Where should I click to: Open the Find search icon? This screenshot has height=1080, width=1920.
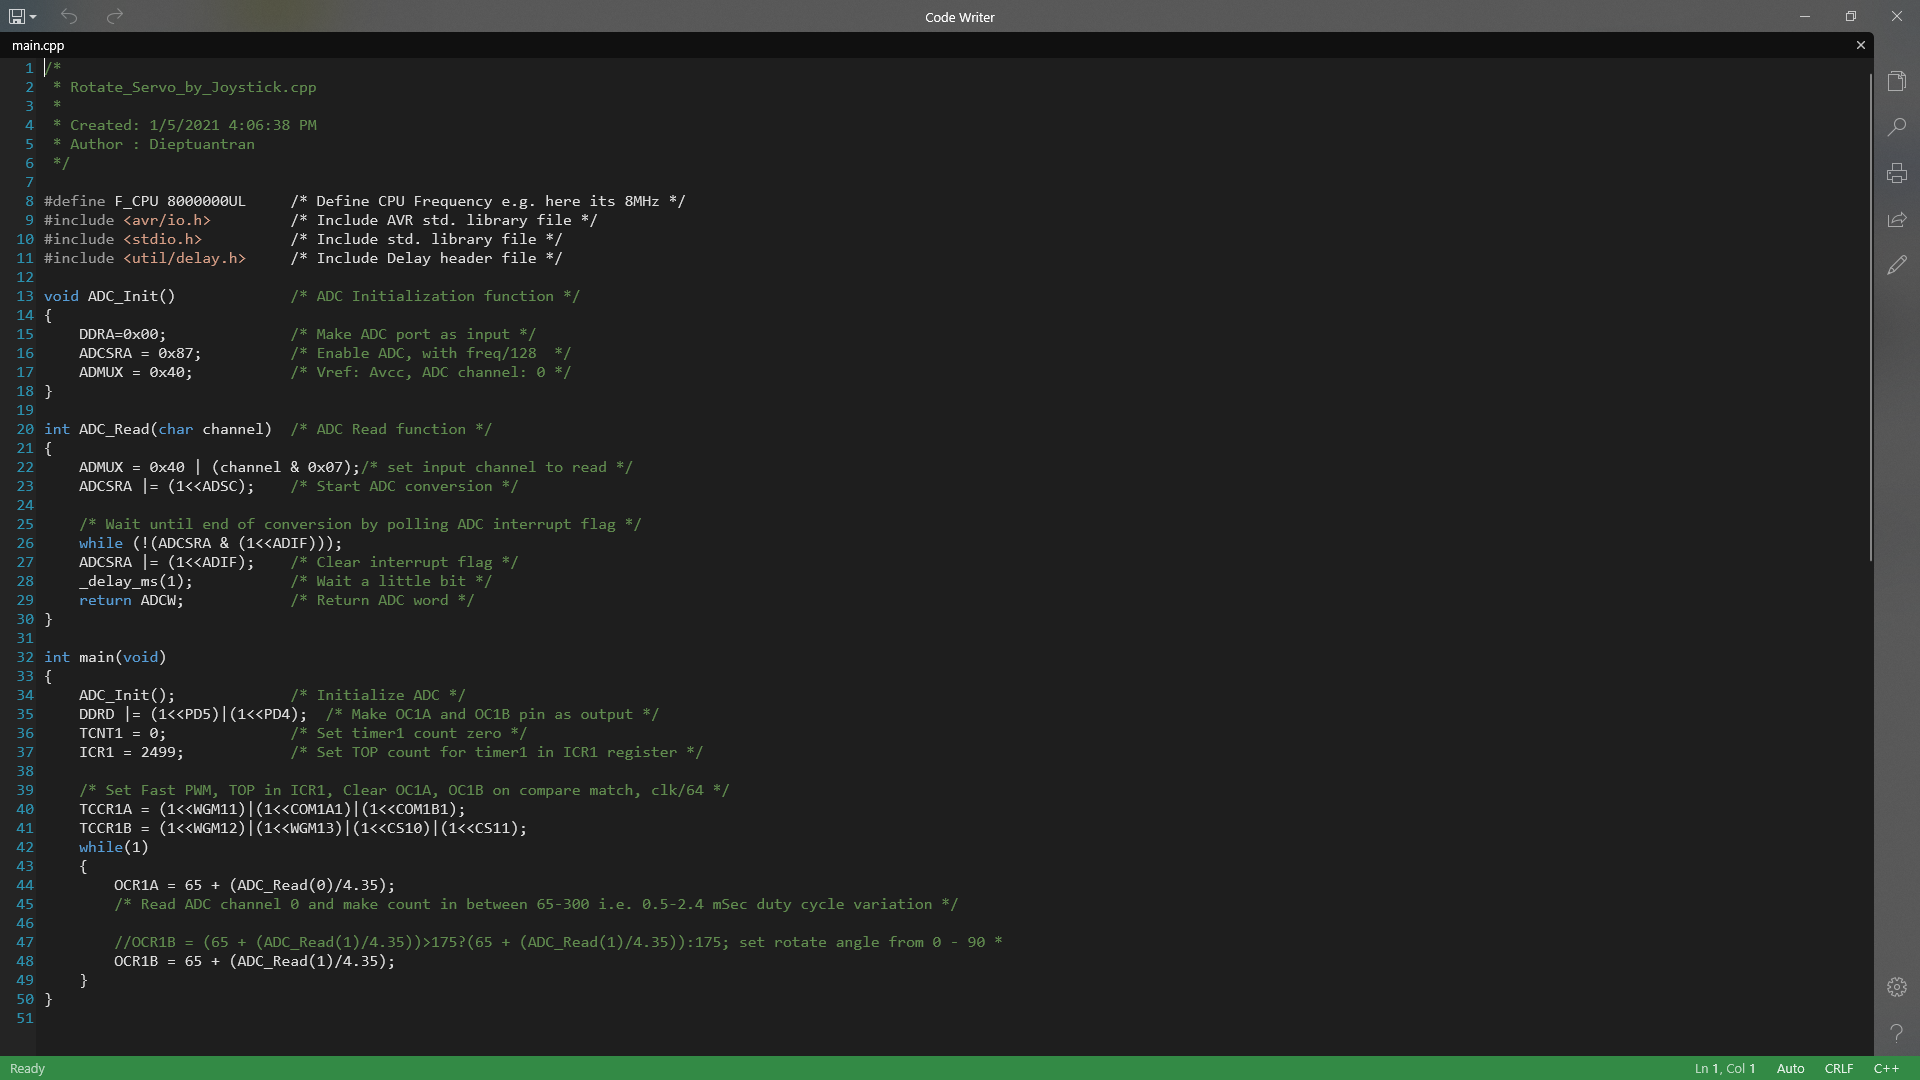[x=1897, y=127]
